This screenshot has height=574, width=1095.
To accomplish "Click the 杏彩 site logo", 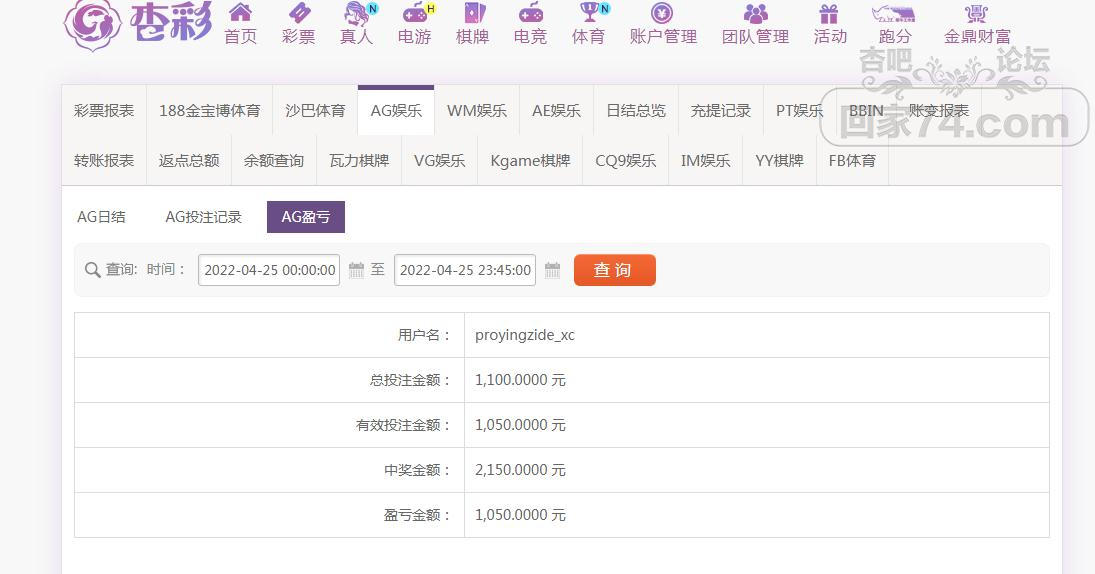I will click(138, 24).
